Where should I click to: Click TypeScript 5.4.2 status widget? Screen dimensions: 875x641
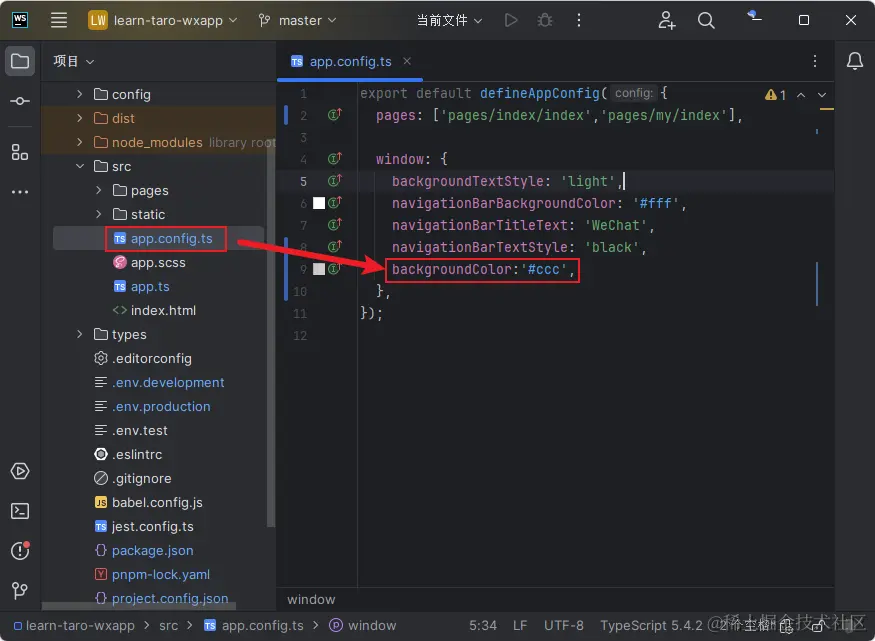651,625
